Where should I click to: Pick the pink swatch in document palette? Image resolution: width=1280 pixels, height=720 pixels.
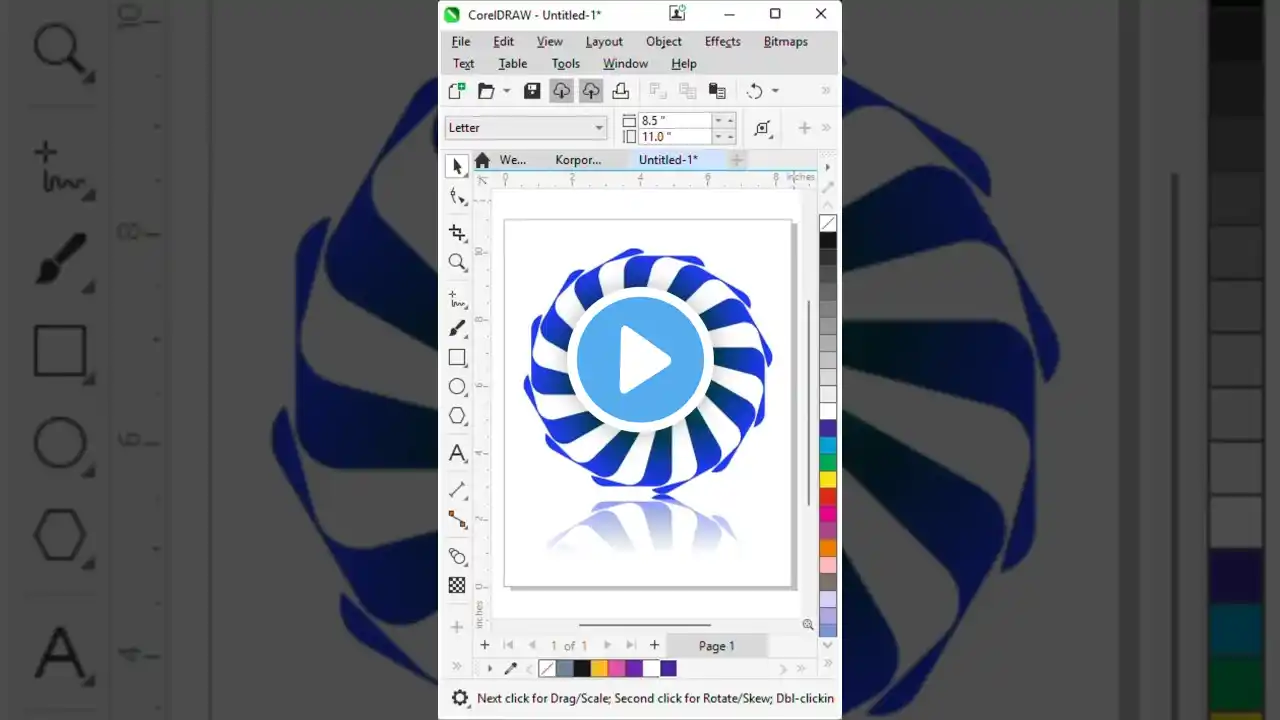[616, 668]
